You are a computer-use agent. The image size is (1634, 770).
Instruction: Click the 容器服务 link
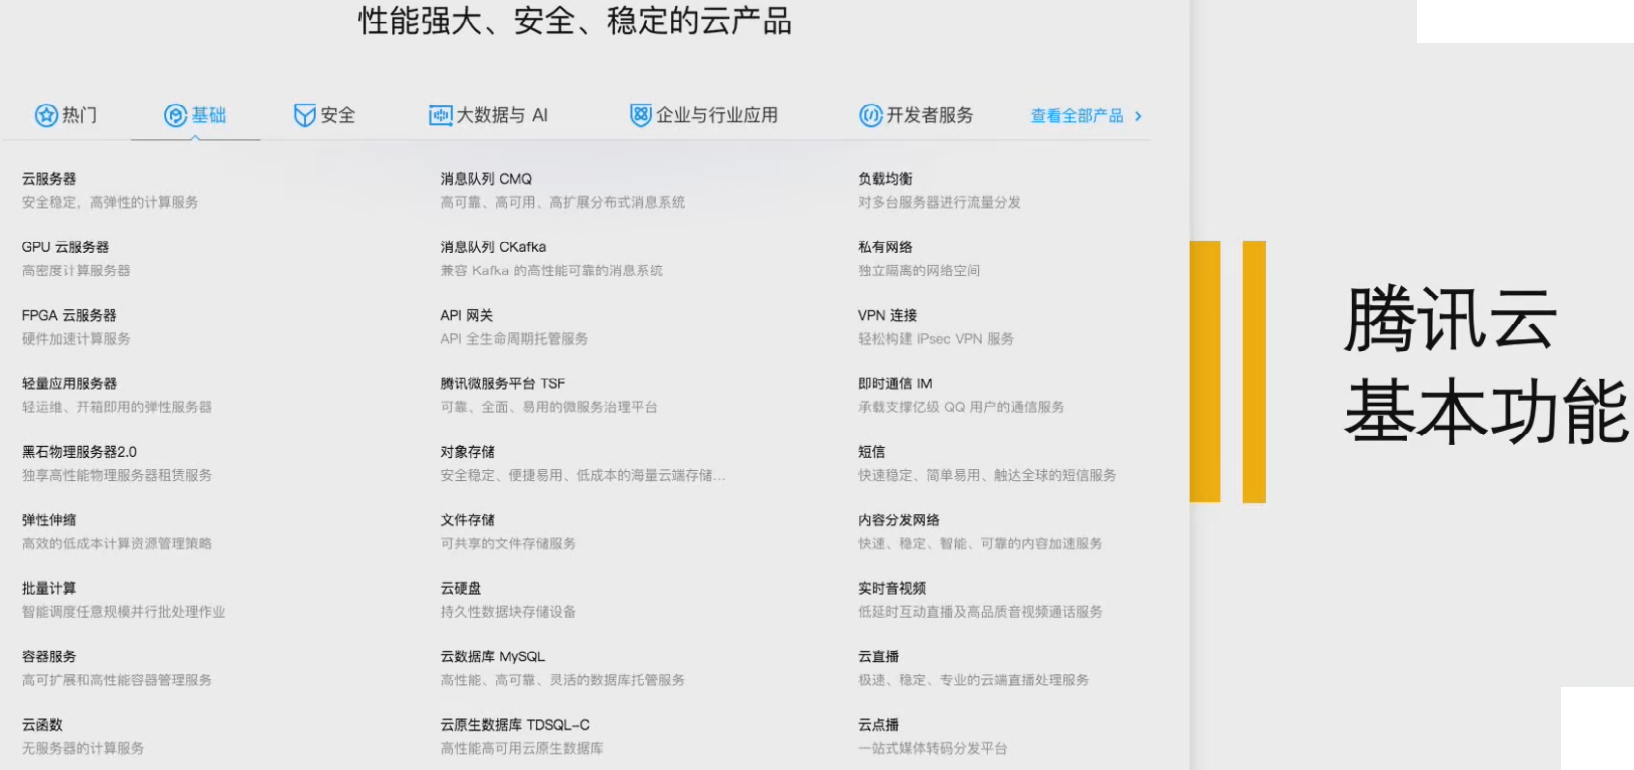(49, 656)
